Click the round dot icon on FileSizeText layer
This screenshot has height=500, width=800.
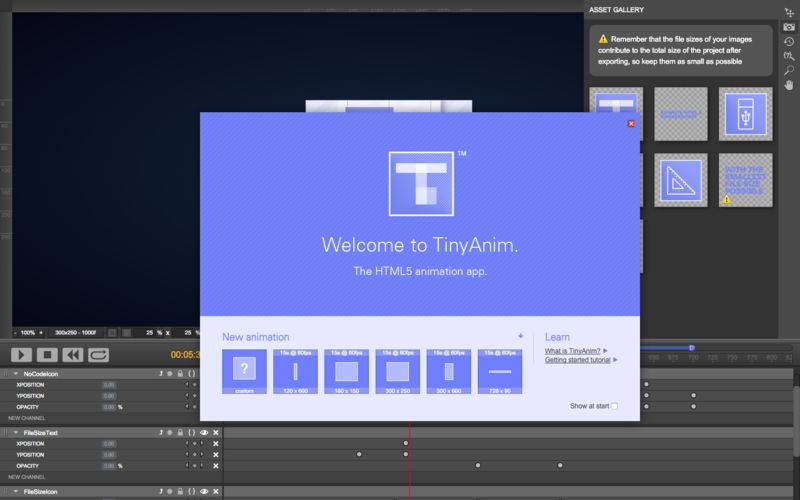point(170,433)
